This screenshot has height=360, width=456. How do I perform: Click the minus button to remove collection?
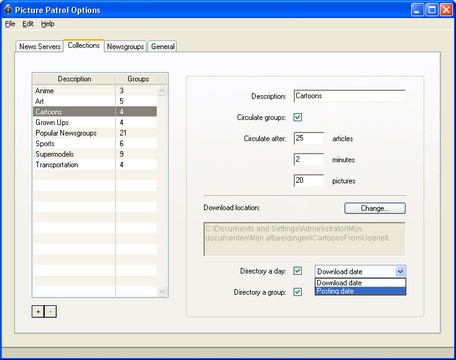click(x=50, y=311)
